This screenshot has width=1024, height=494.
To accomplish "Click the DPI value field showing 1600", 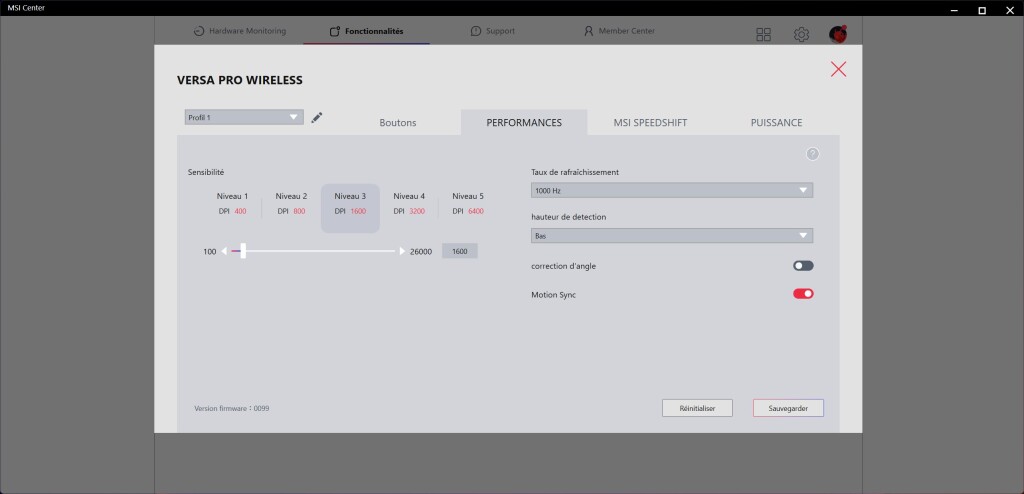I will 460,252.
